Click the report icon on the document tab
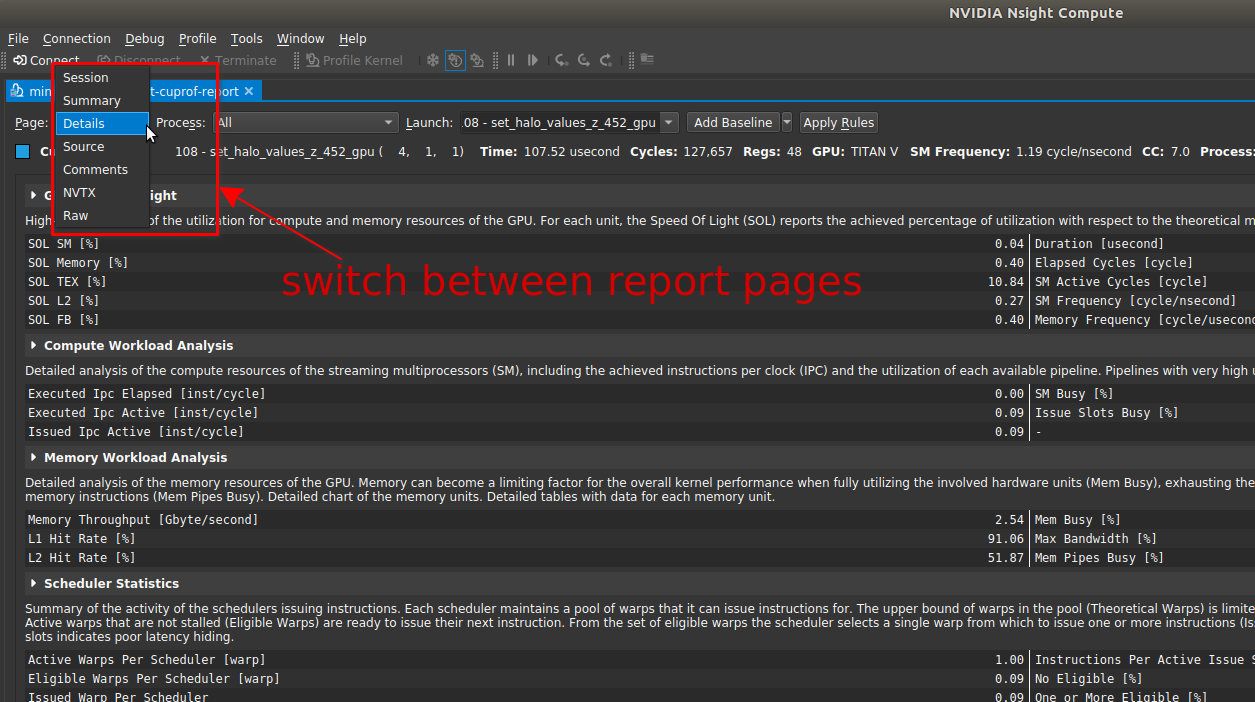This screenshot has height=702, width=1255. tap(17, 91)
